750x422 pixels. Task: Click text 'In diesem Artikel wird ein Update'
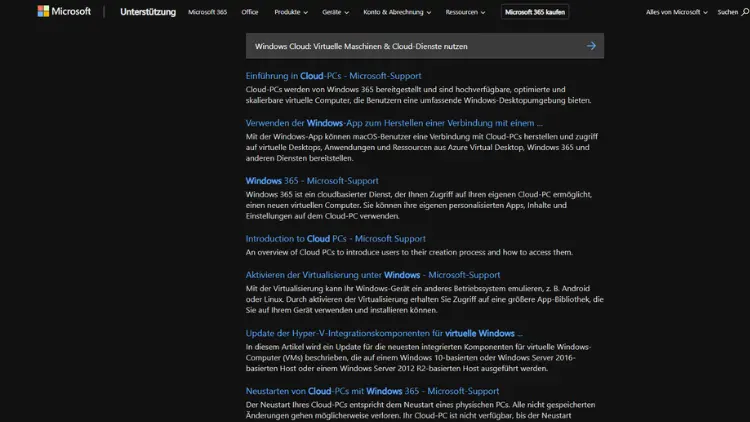click(303, 347)
